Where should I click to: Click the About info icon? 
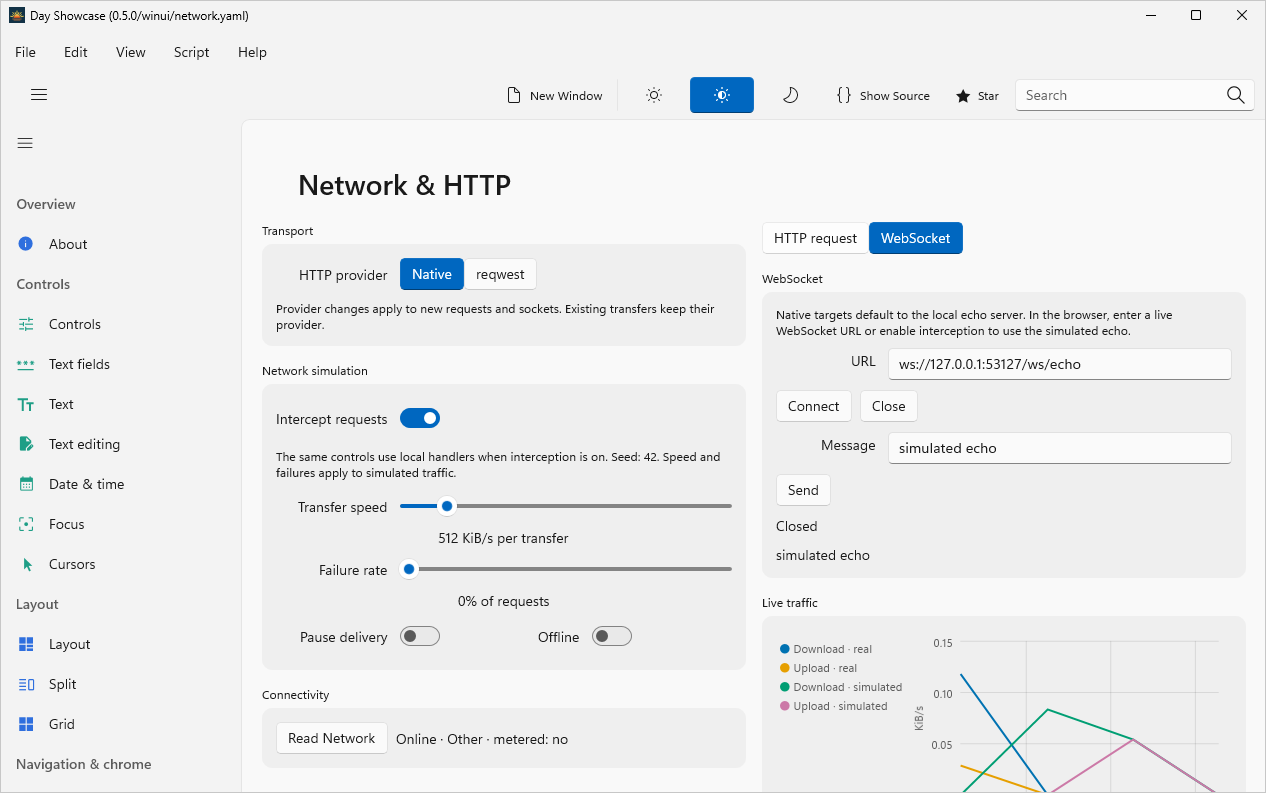point(26,244)
